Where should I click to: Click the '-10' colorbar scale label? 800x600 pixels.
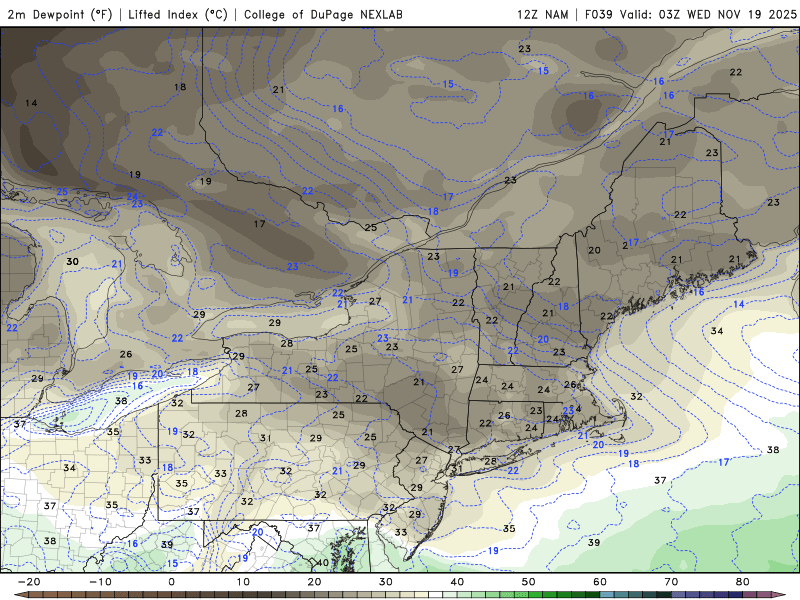pyautogui.click(x=100, y=582)
